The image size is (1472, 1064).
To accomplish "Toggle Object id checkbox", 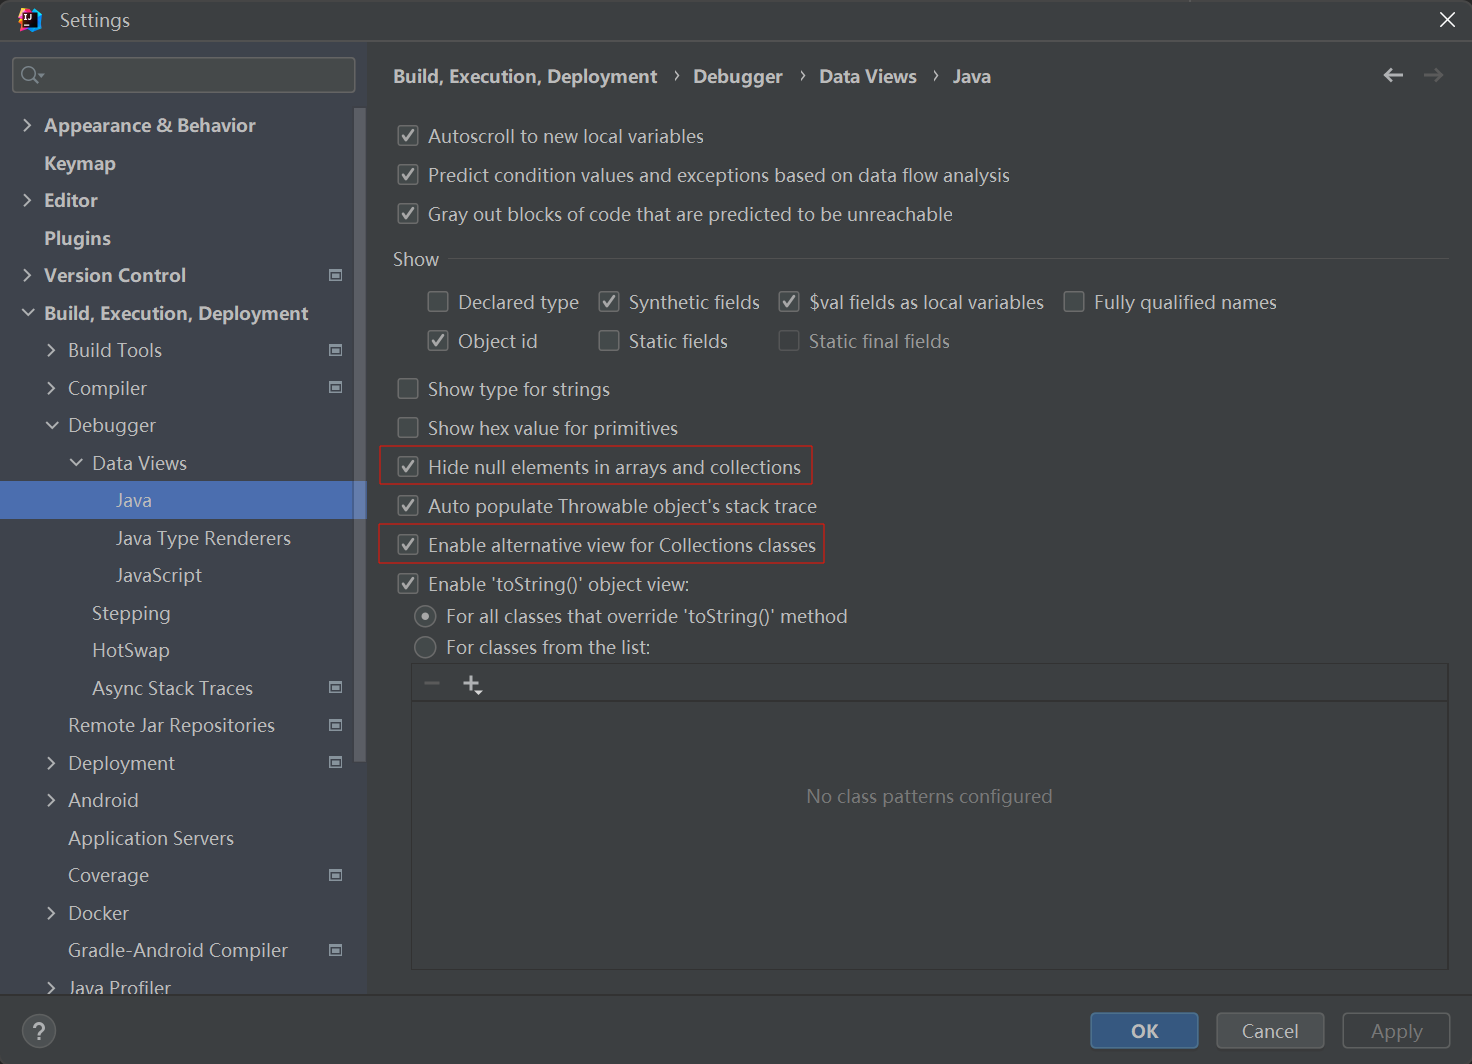I will [x=438, y=340].
